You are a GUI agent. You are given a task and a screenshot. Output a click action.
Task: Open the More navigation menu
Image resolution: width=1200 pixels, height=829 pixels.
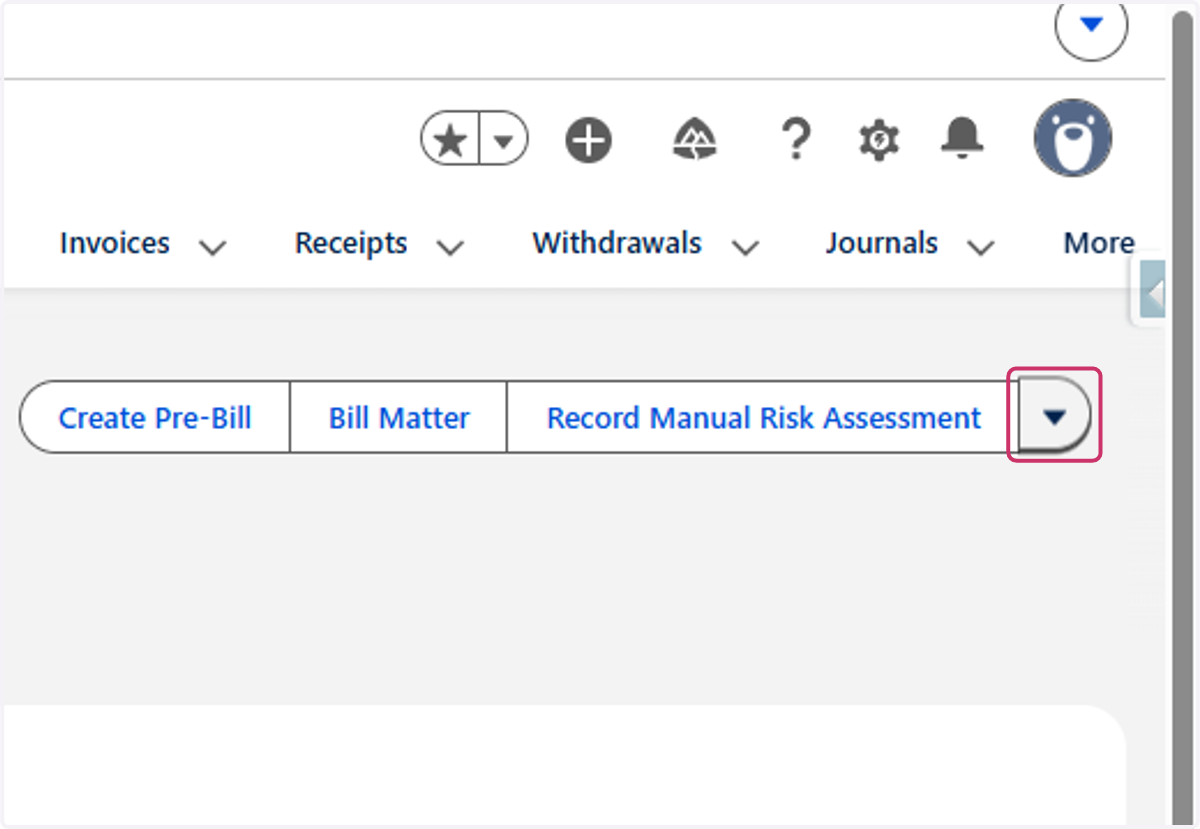(1099, 243)
